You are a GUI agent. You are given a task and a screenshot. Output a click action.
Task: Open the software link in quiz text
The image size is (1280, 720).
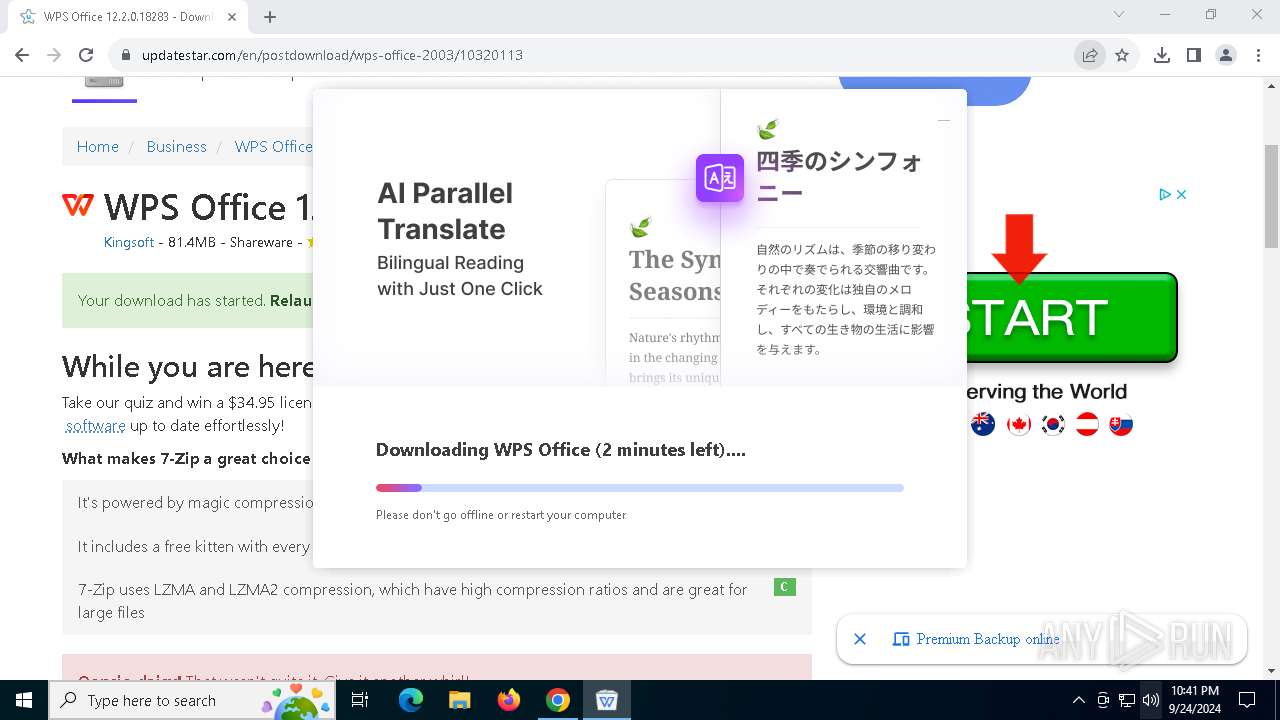(96, 425)
